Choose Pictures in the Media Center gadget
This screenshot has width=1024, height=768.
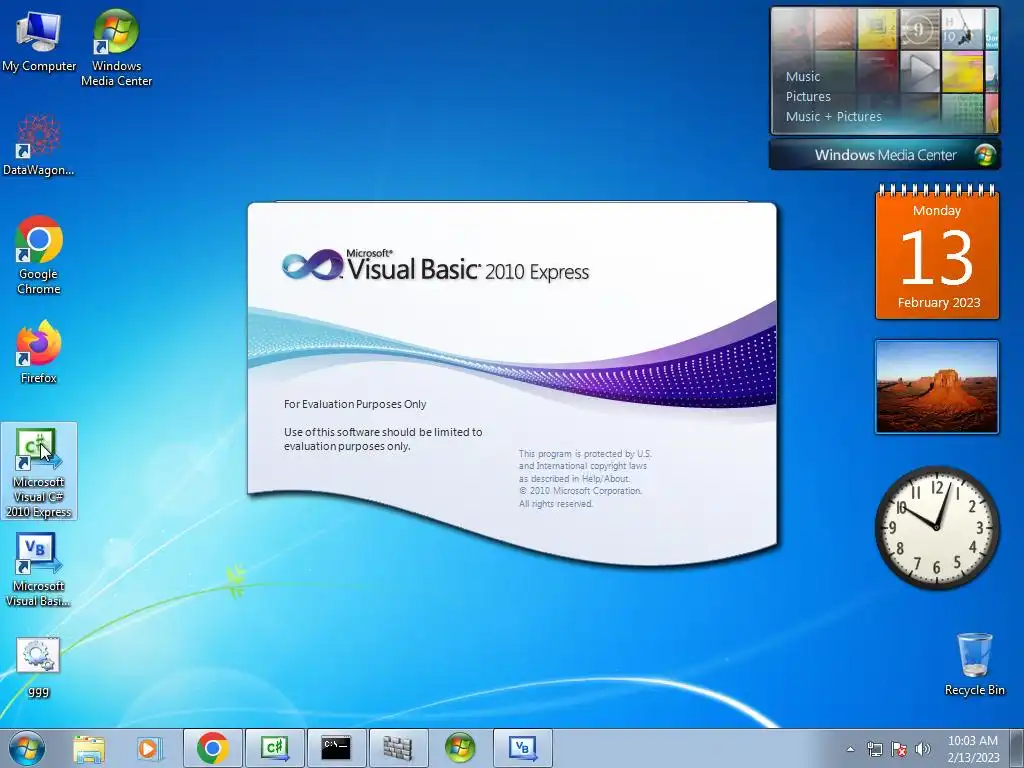click(808, 97)
